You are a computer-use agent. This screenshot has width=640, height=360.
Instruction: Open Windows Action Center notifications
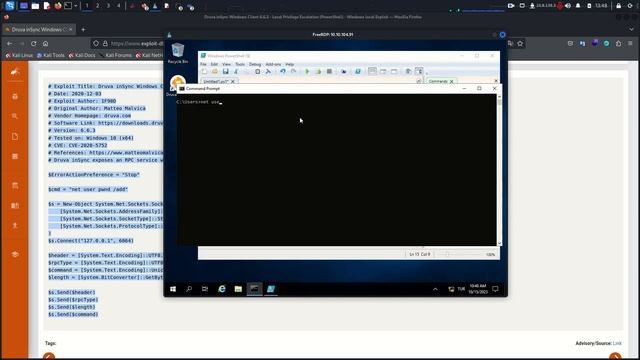496,289
